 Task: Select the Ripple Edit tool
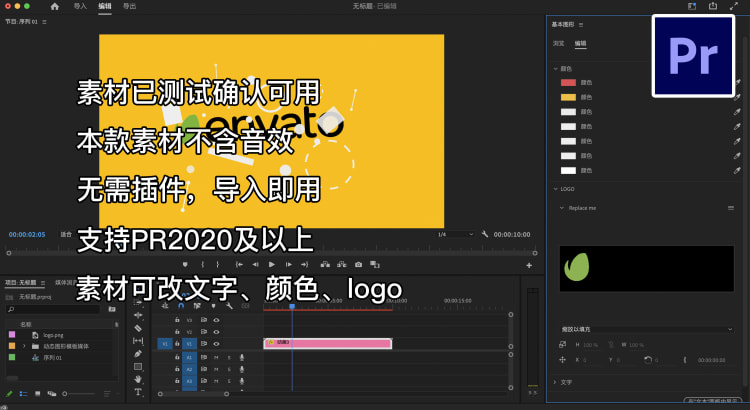[x=138, y=315]
